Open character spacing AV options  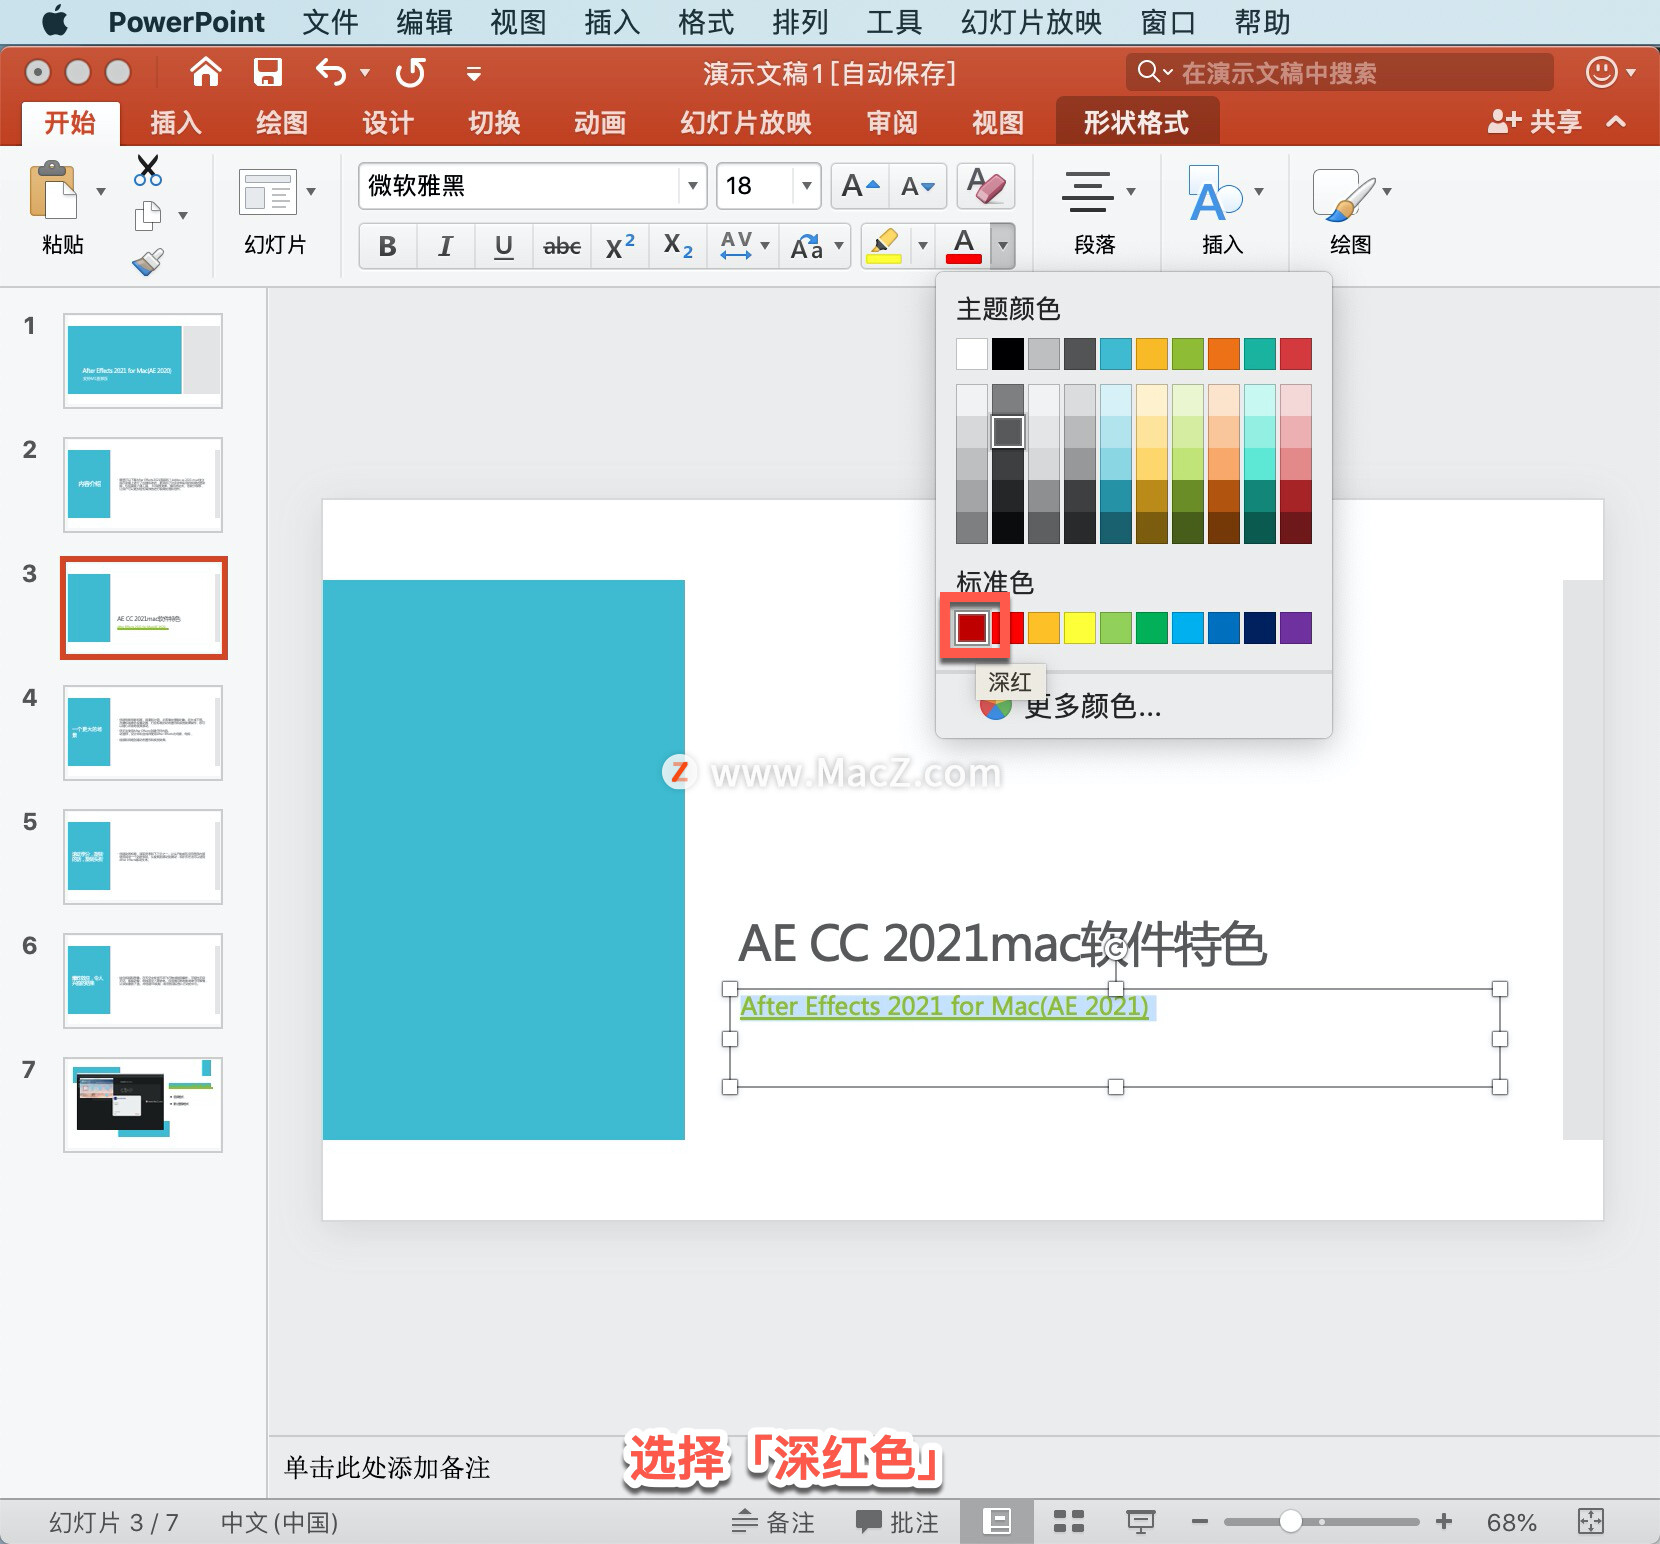pos(745,246)
